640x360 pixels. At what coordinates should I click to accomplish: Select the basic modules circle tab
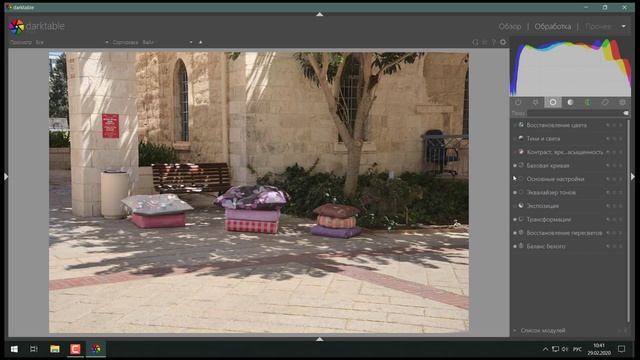[553, 102]
